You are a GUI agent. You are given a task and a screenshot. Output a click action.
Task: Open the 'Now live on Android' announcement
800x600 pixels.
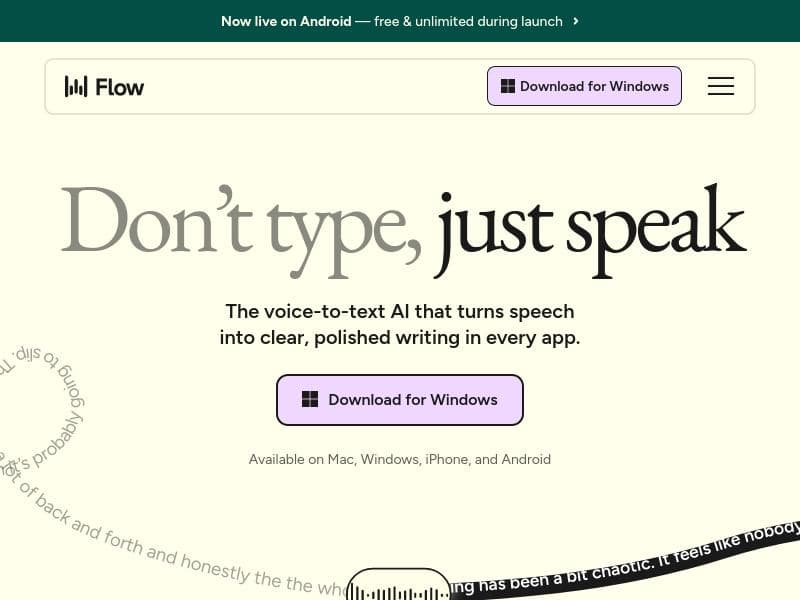click(x=286, y=21)
